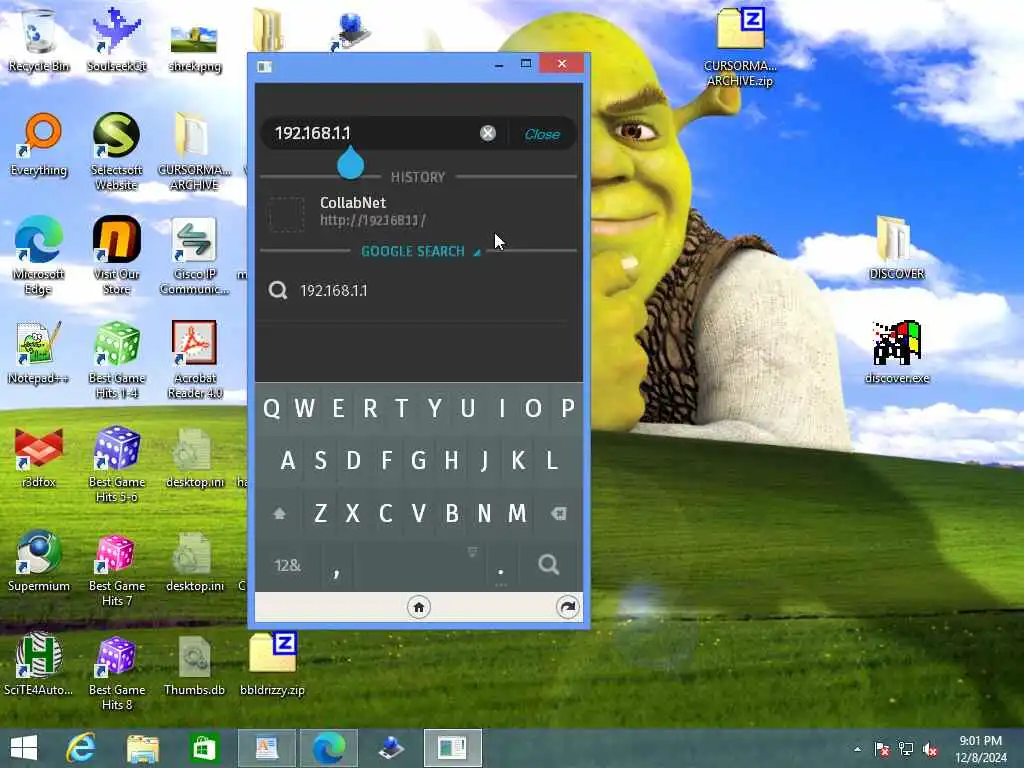Select the 192.168.1.1 search suggestion

pos(418,291)
